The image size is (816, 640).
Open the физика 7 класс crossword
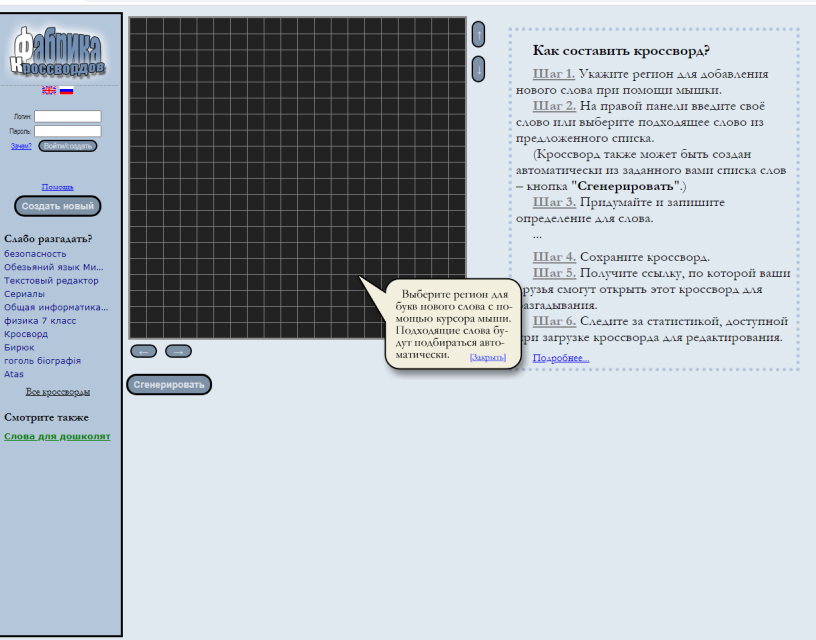click(x=40, y=321)
